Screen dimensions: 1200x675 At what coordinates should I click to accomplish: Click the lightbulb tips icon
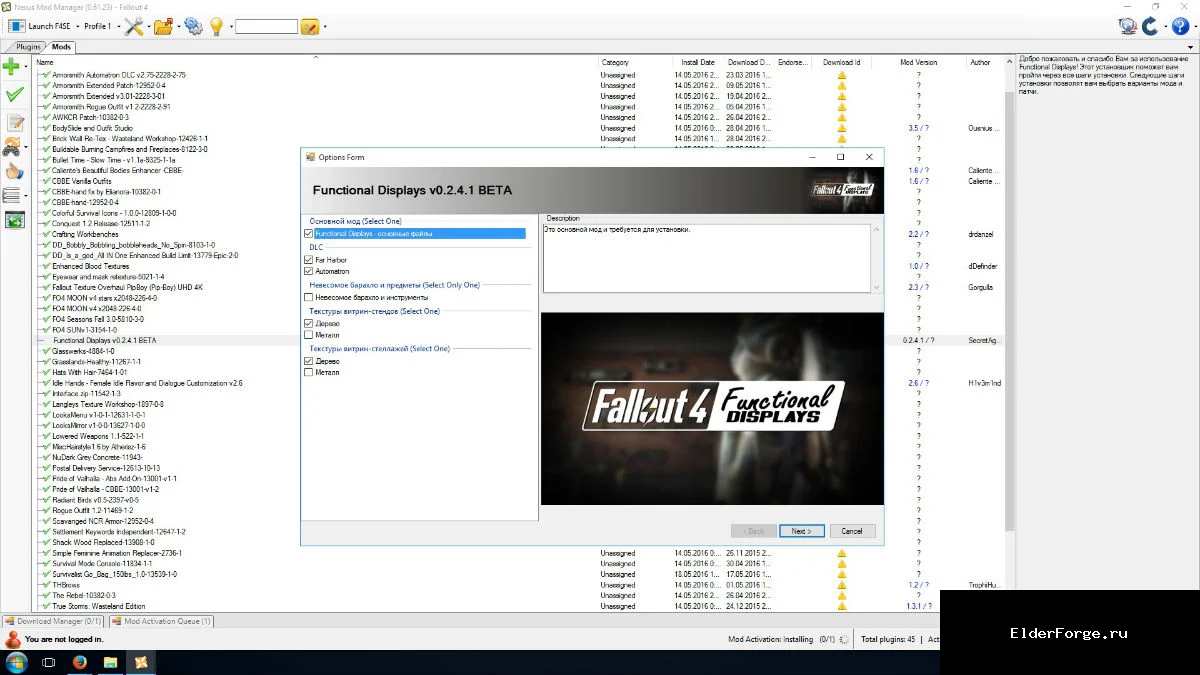(216, 26)
